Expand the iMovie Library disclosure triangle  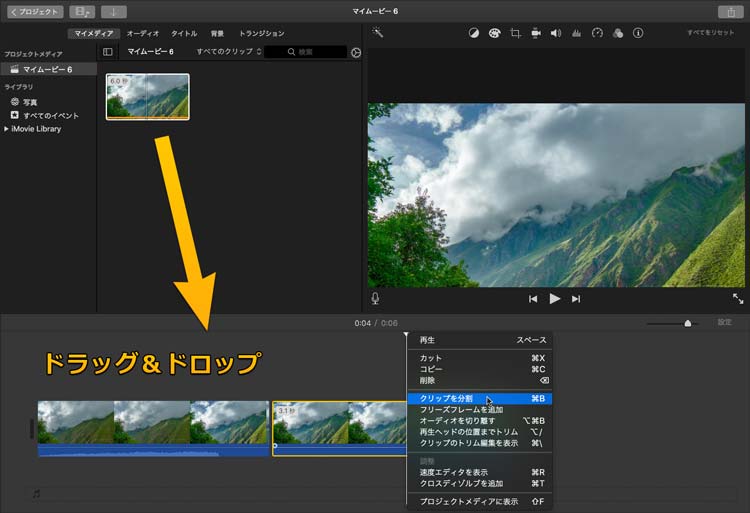click(6, 129)
